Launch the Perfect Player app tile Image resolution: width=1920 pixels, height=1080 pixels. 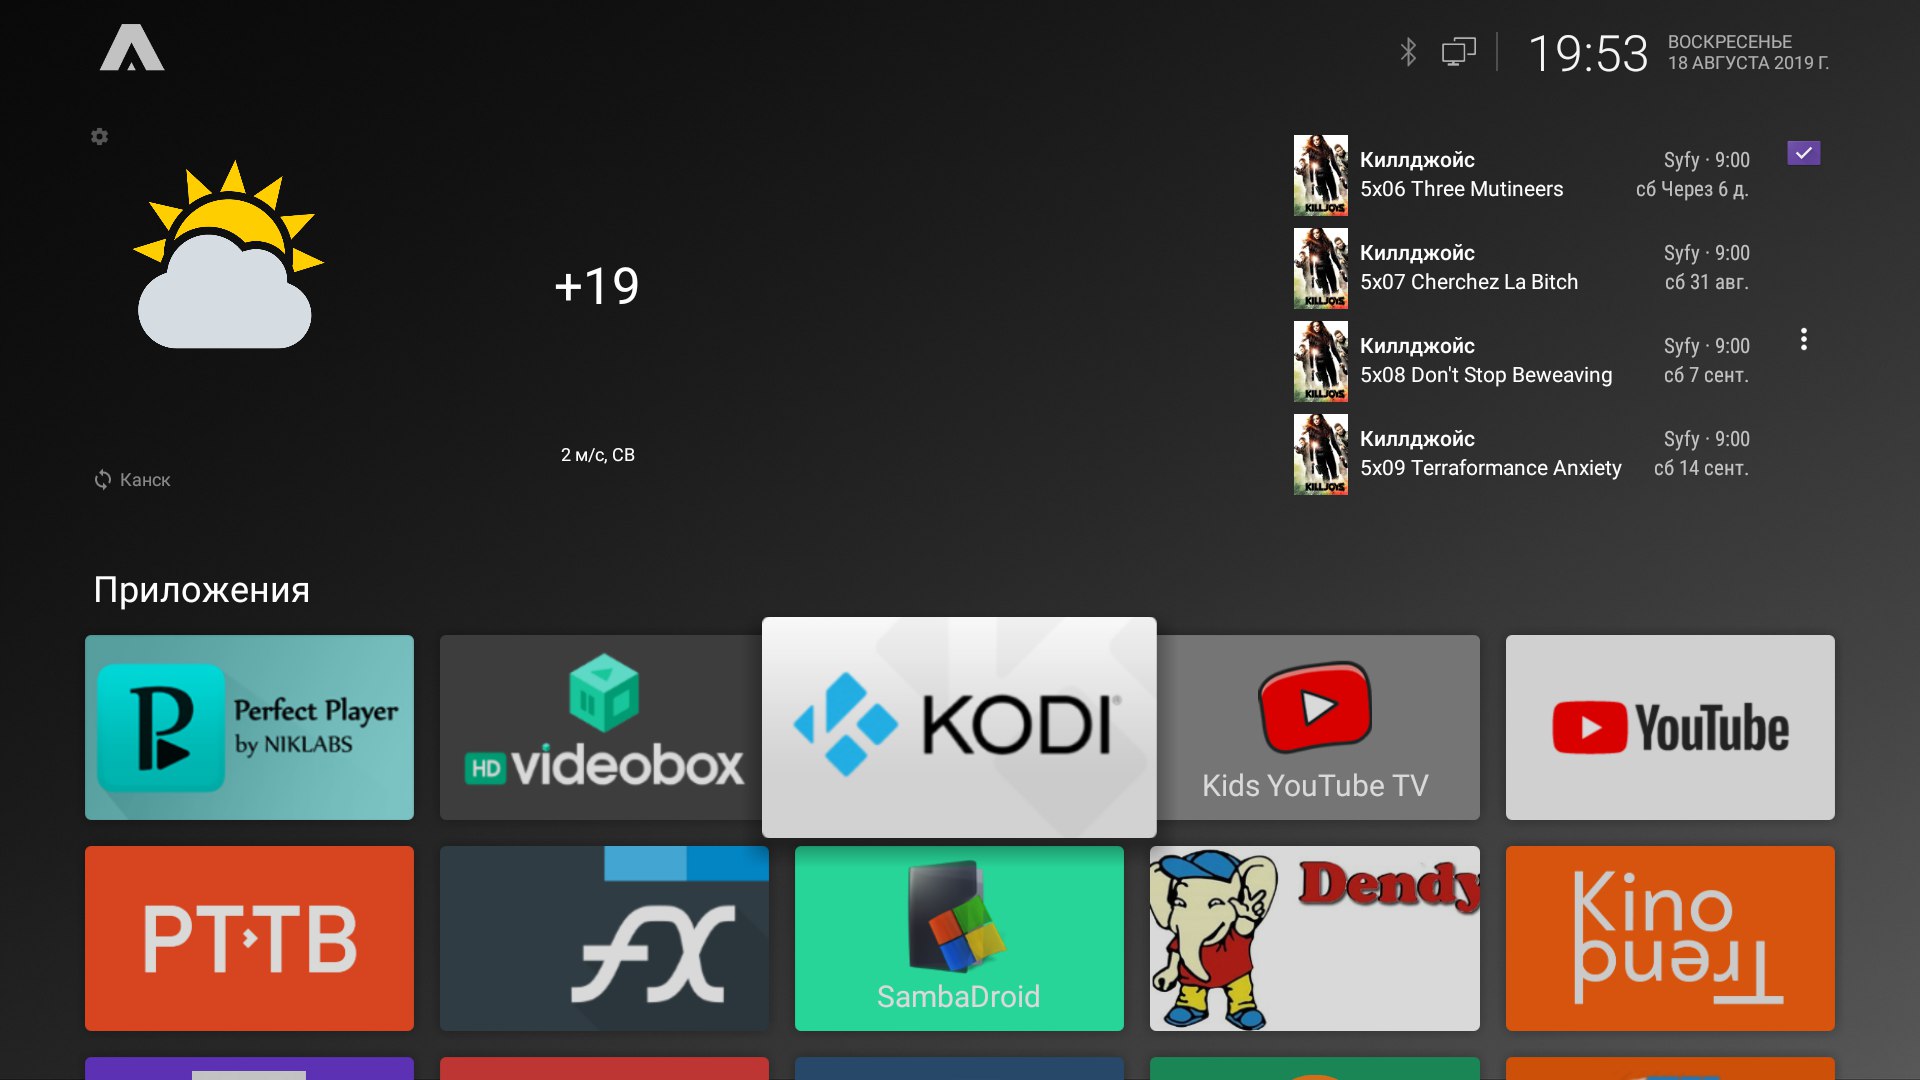(x=249, y=727)
